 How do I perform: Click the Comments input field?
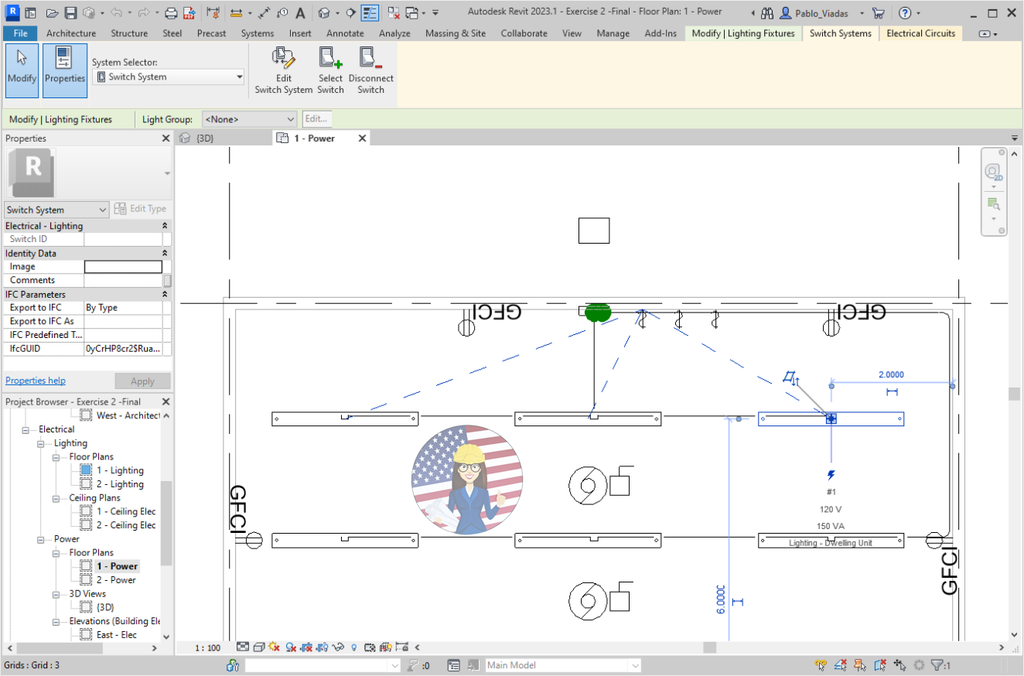pyautogui.click(x=123, y=280)
